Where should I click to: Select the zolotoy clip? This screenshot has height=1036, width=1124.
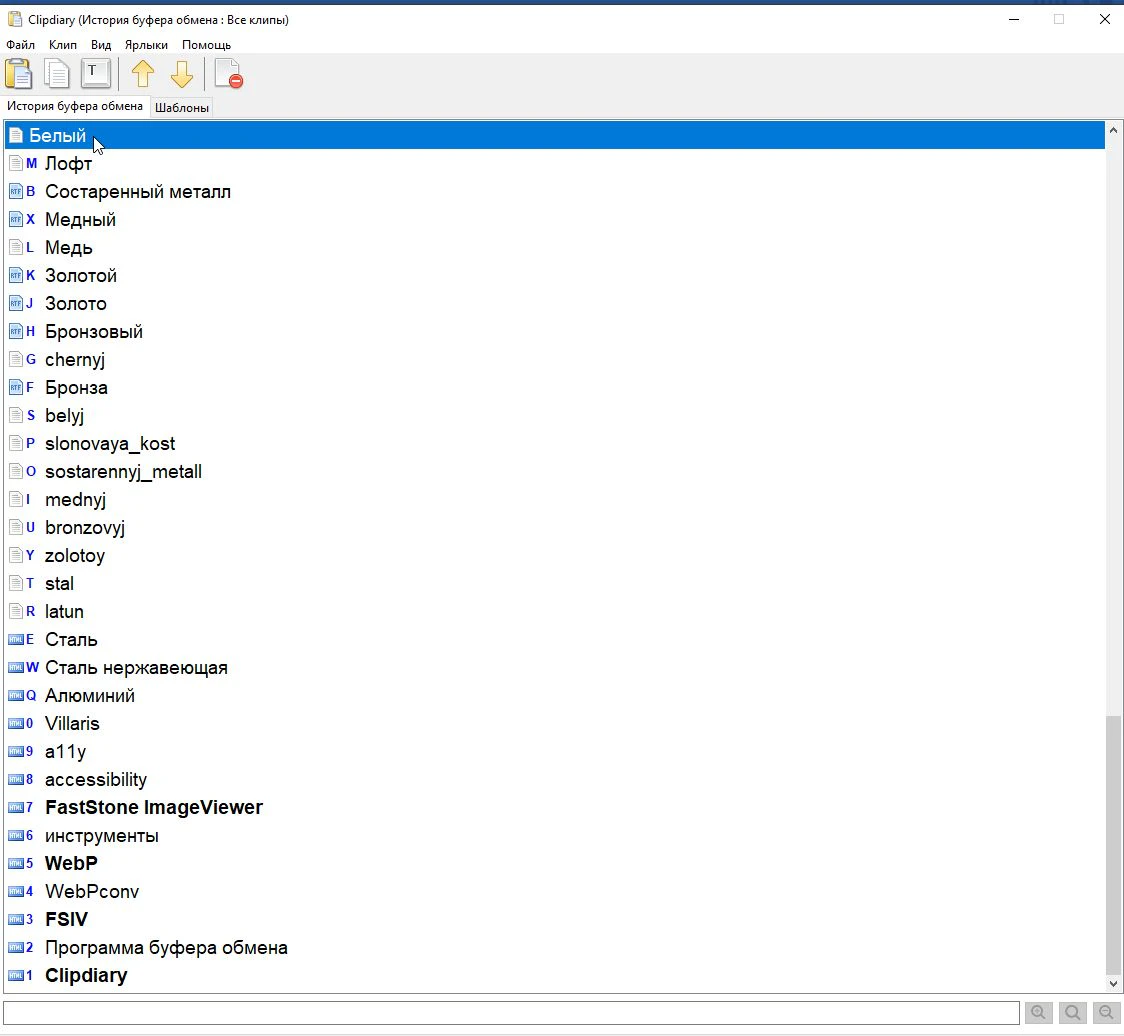point(555,555)
